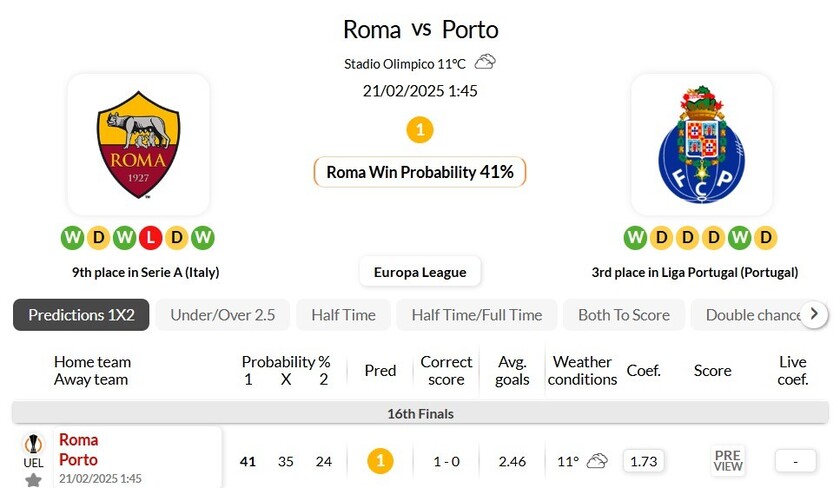Click the Porto club crest logo

click(701, 145)
